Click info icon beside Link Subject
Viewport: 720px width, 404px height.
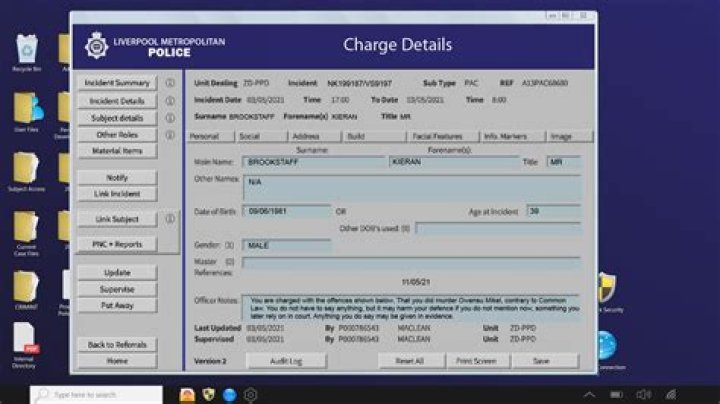tap(170, 218)
